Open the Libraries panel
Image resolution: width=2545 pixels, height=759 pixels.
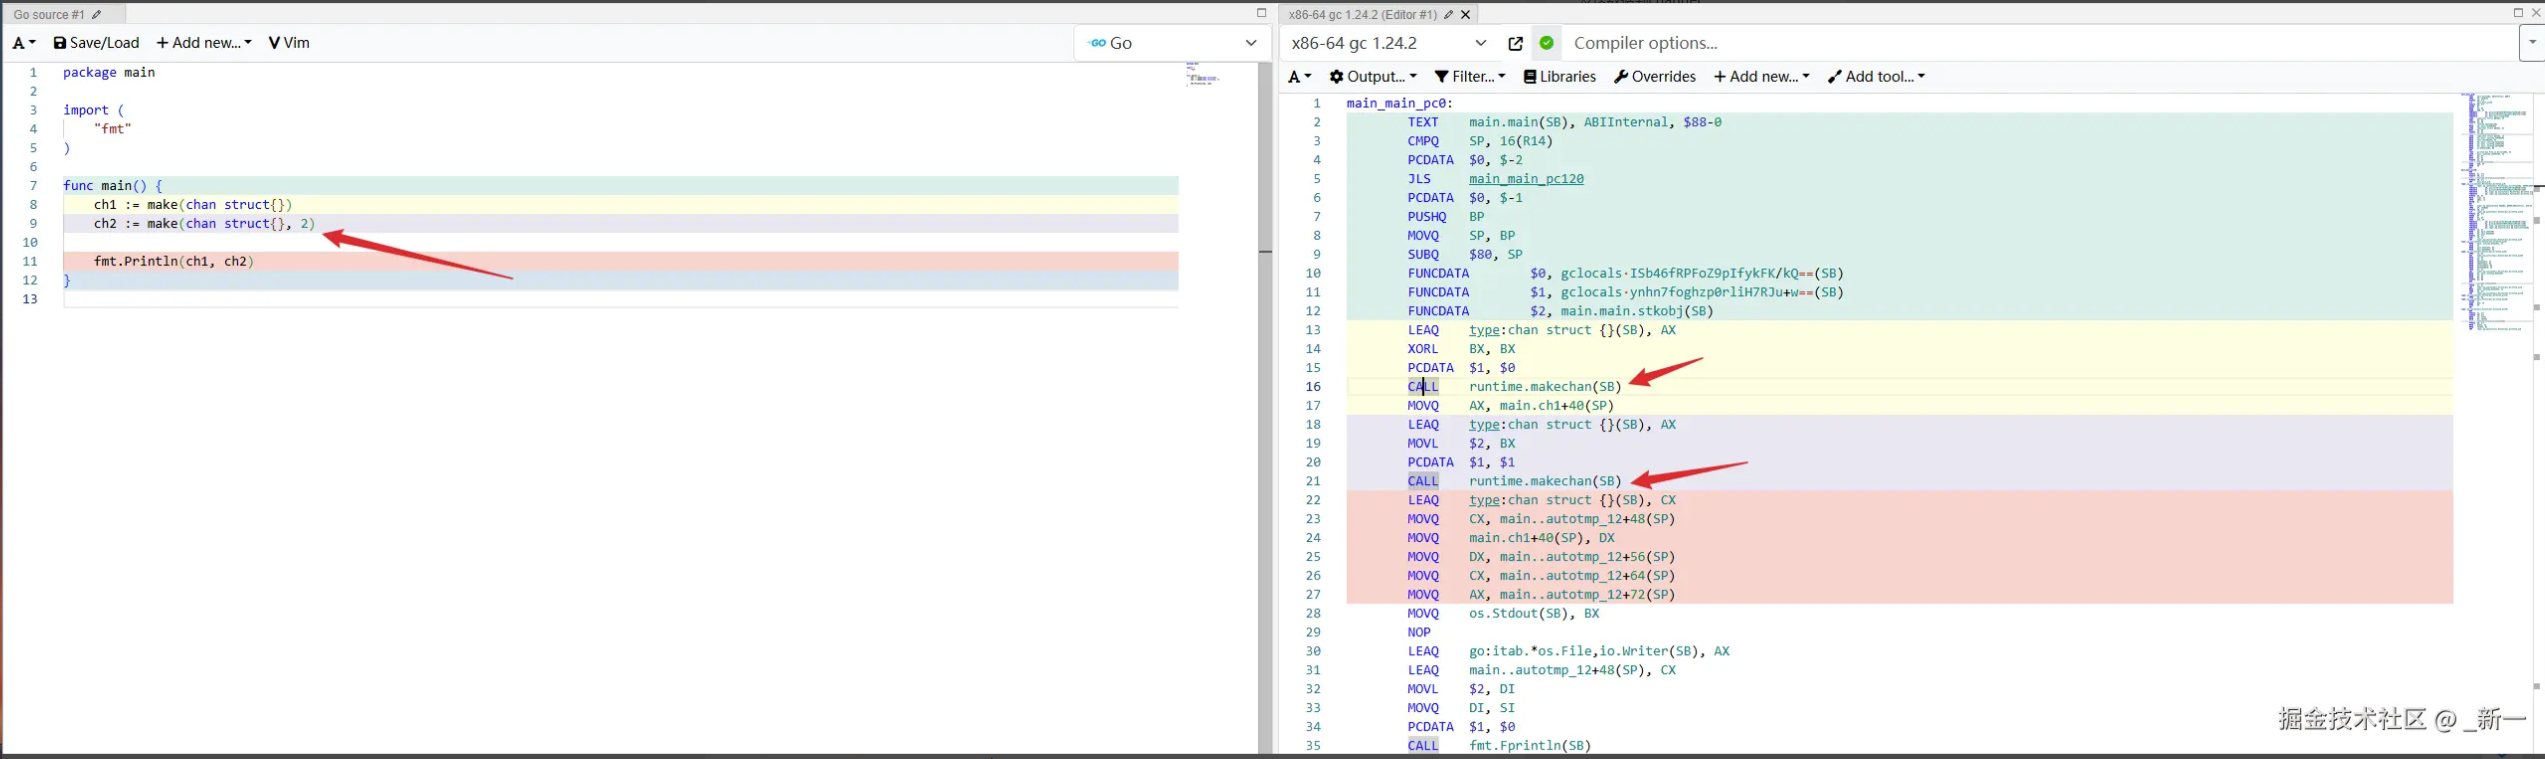(x=1559, y=77)
